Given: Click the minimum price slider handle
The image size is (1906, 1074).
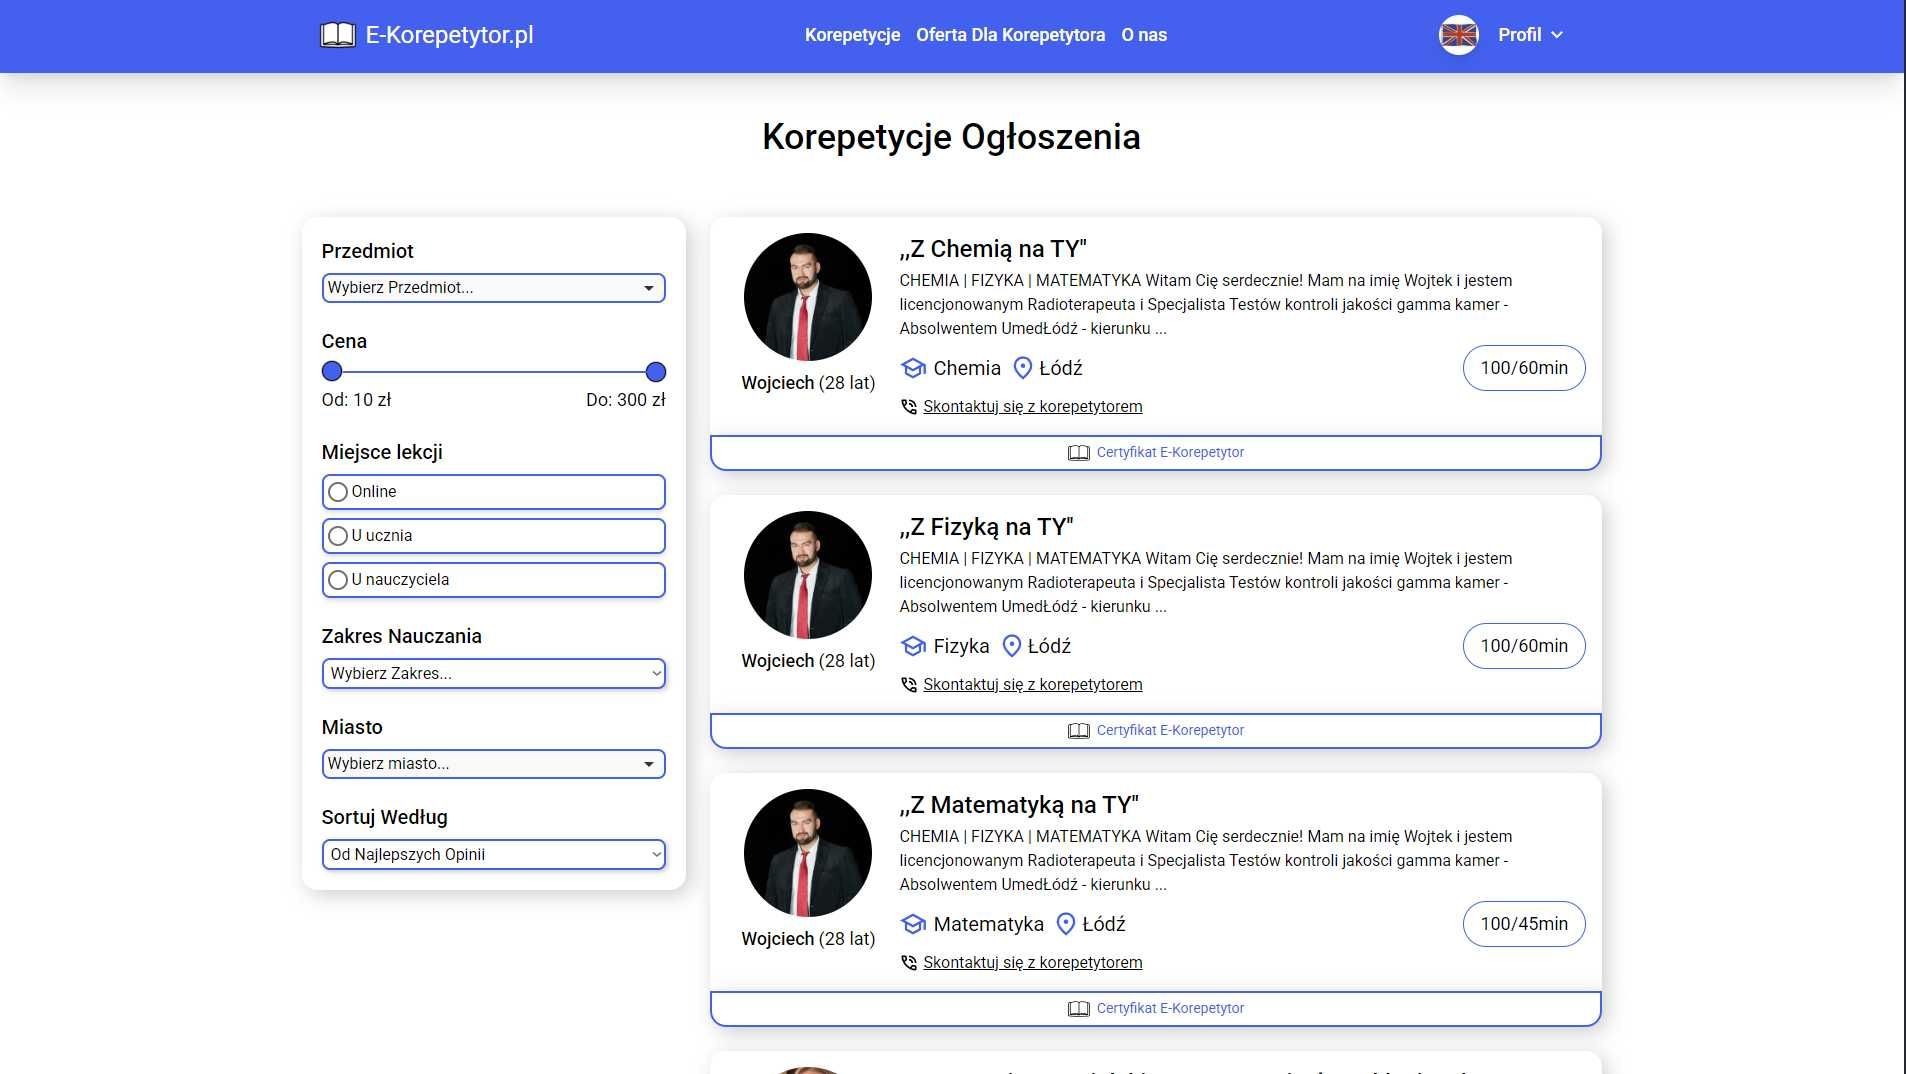Looking at the screenshot, I should tap(332, 372).
